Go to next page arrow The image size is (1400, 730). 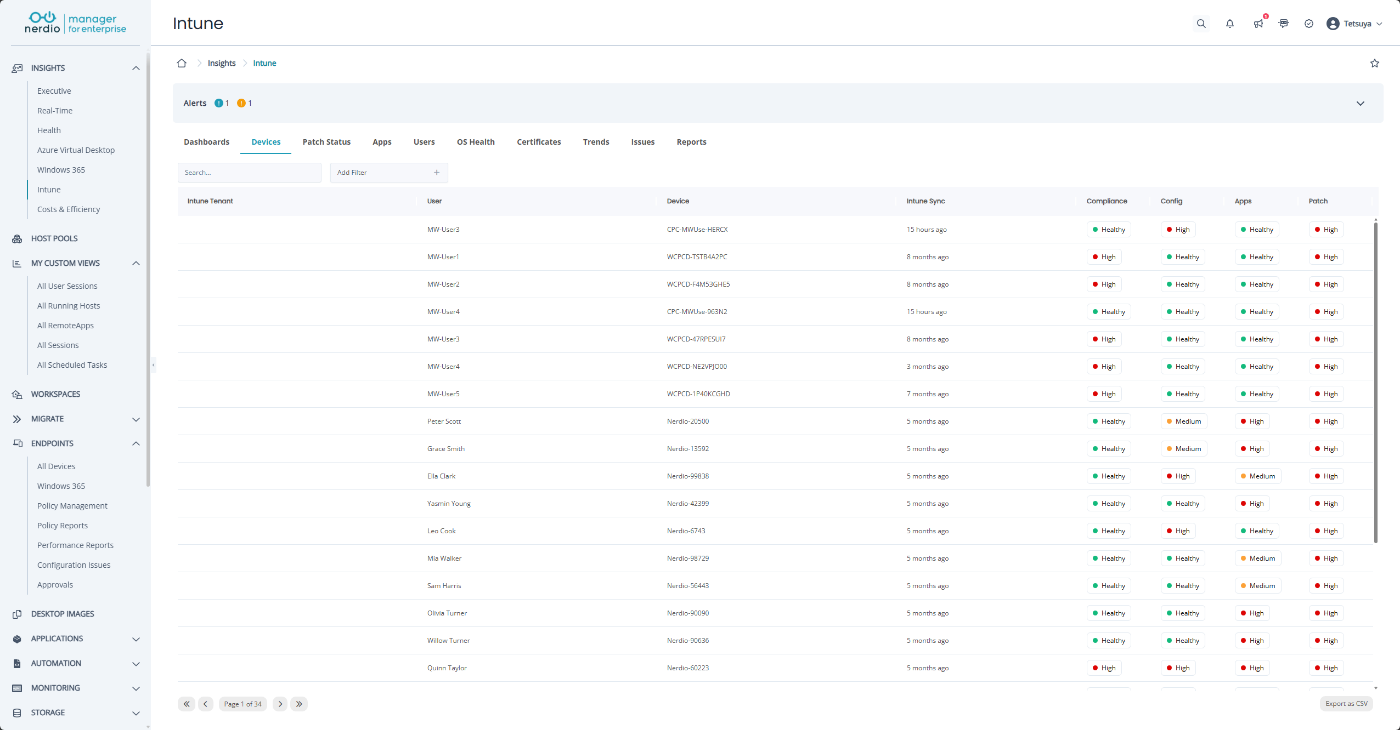(x=280, y=704)
